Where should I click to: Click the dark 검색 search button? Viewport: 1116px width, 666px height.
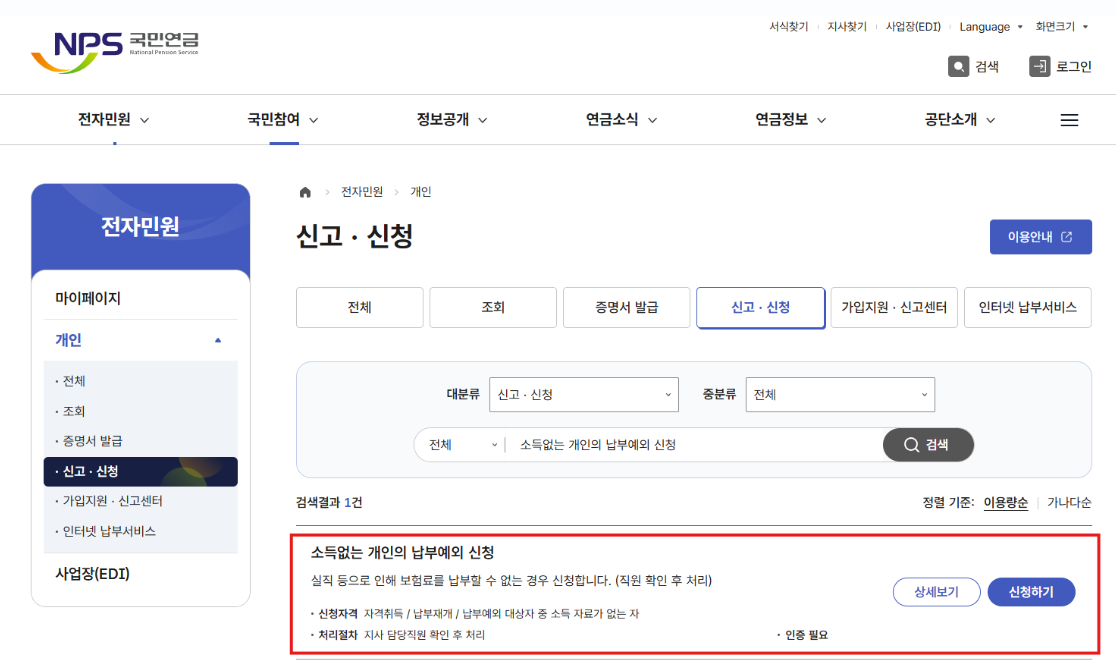[x=927, y=445]
